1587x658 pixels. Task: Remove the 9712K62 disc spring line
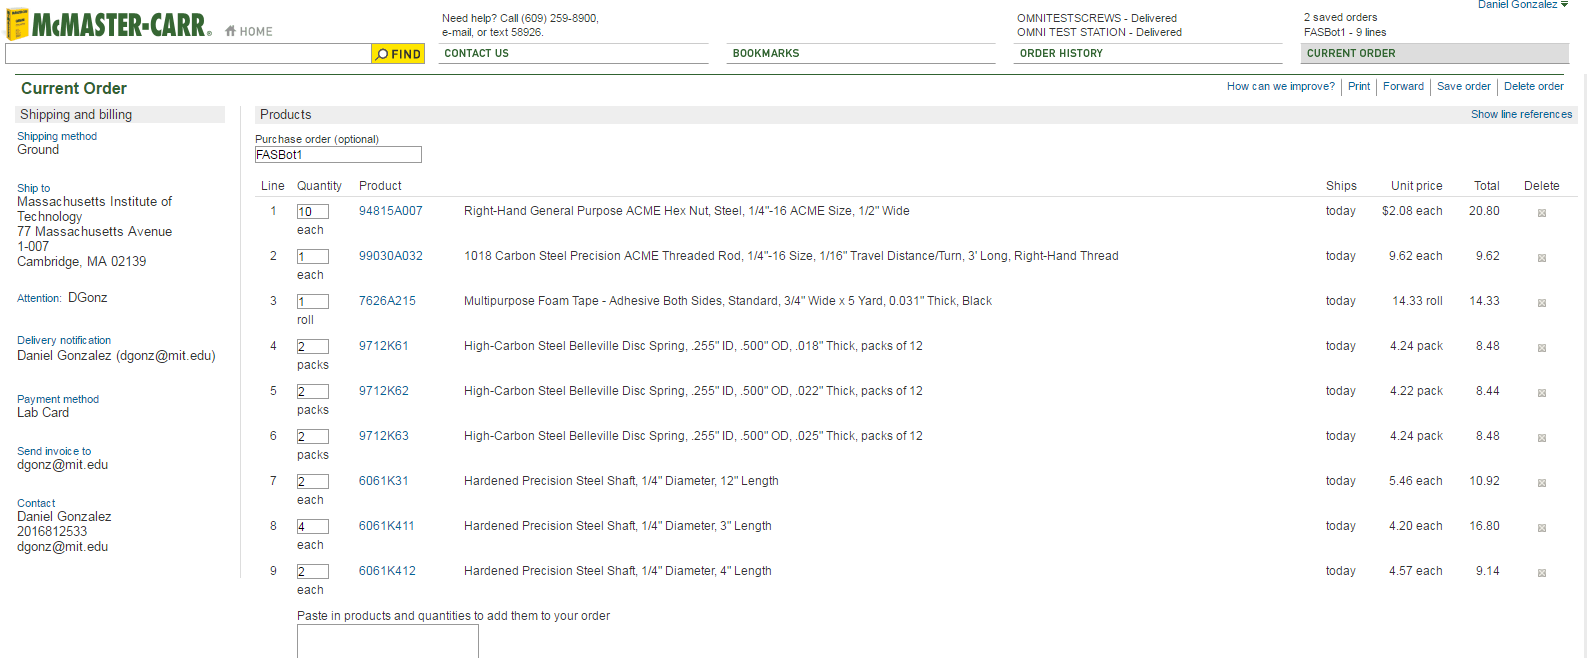1542,393
